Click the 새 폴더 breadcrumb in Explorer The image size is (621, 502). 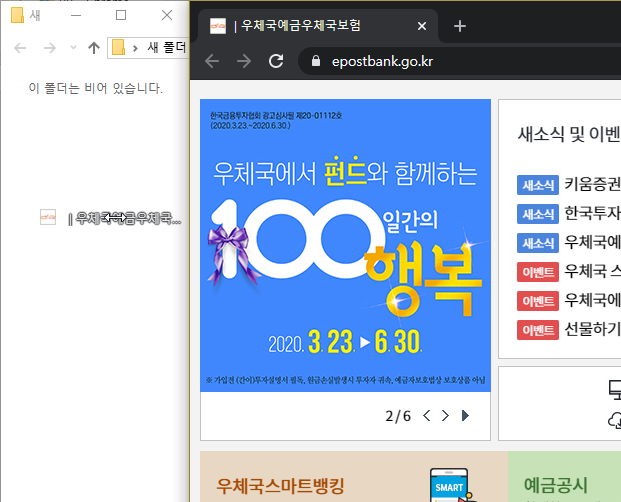pos(166,48)
